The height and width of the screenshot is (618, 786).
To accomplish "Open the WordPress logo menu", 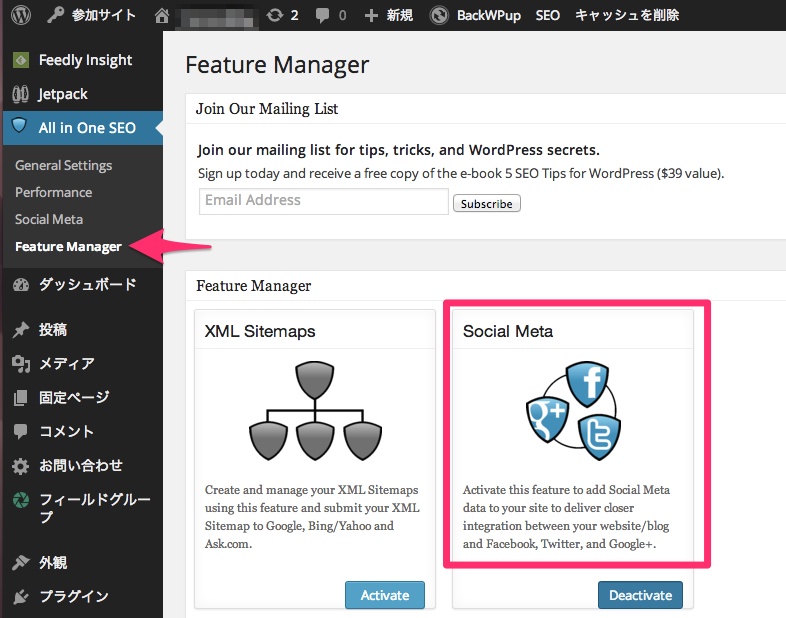I will click(21, 15).
